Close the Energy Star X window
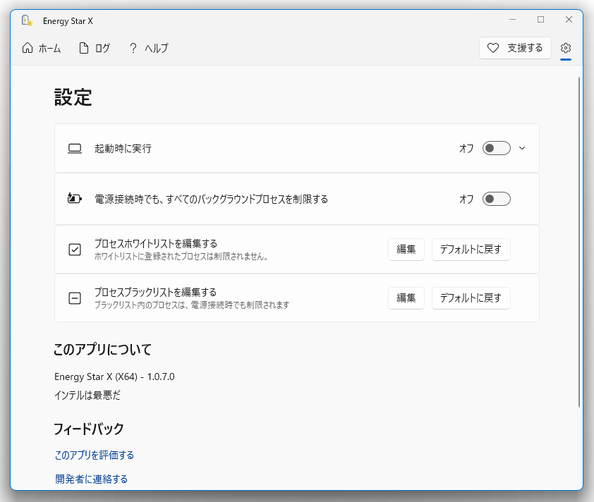This screenshot has width=594, height=502. click(569, 19)
